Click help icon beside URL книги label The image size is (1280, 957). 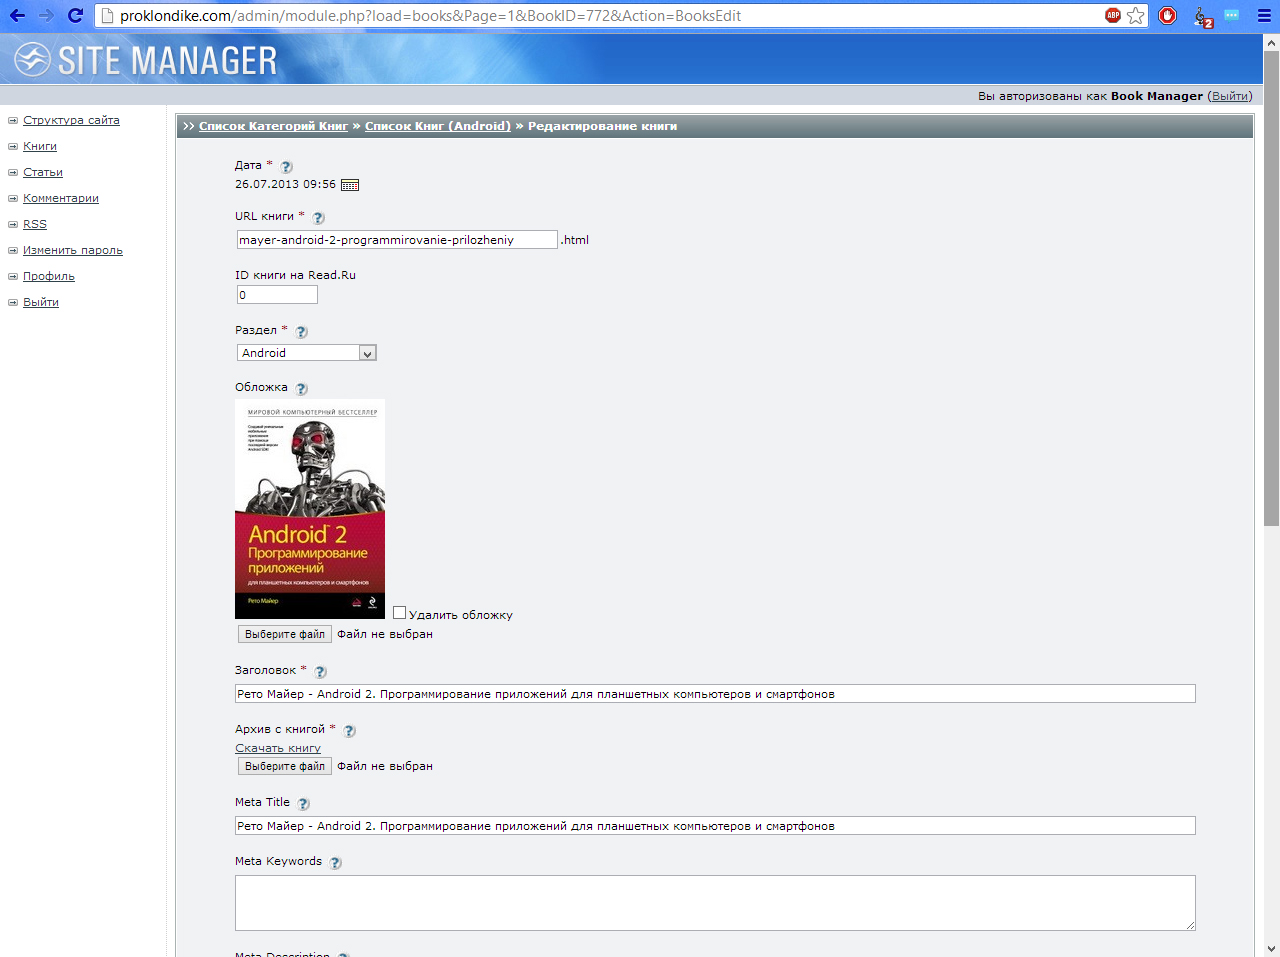pos(318,218)
